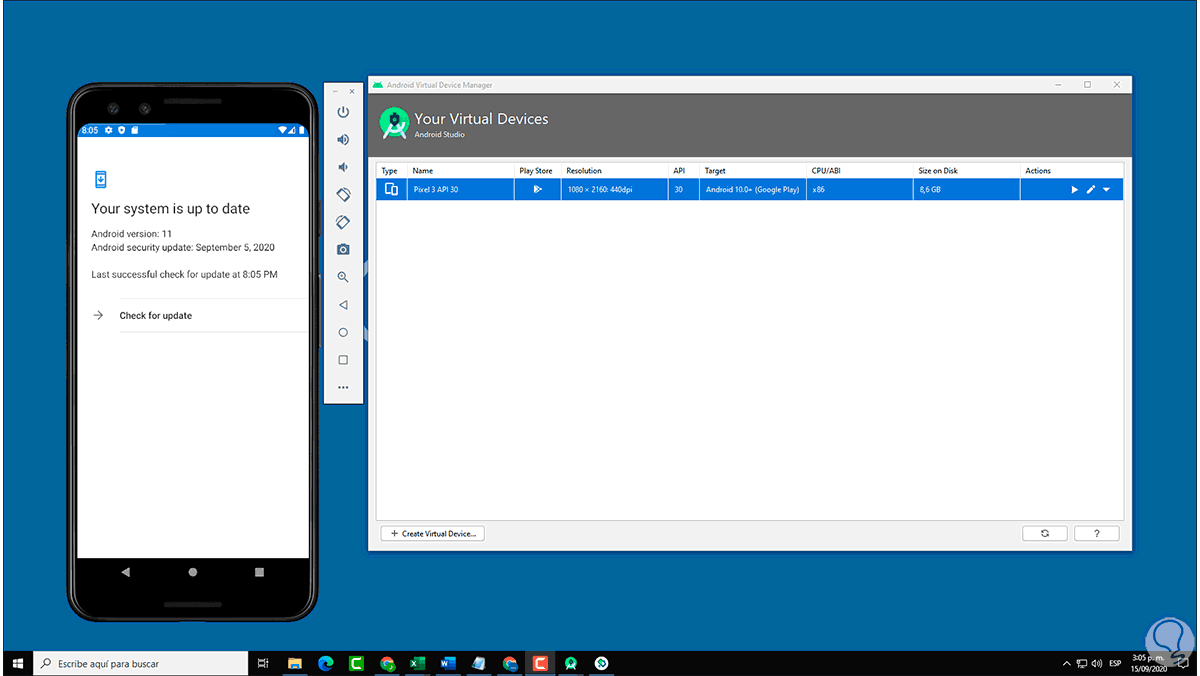Close the emulator toolbar window

pos(352,91)
